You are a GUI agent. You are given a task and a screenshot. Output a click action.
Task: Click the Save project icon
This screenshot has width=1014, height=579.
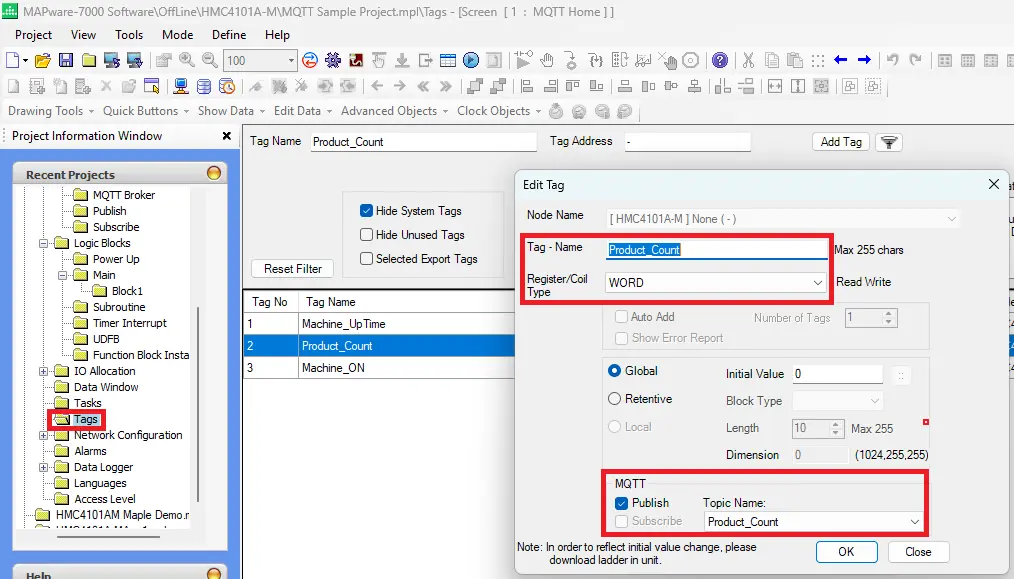(65, 61)
